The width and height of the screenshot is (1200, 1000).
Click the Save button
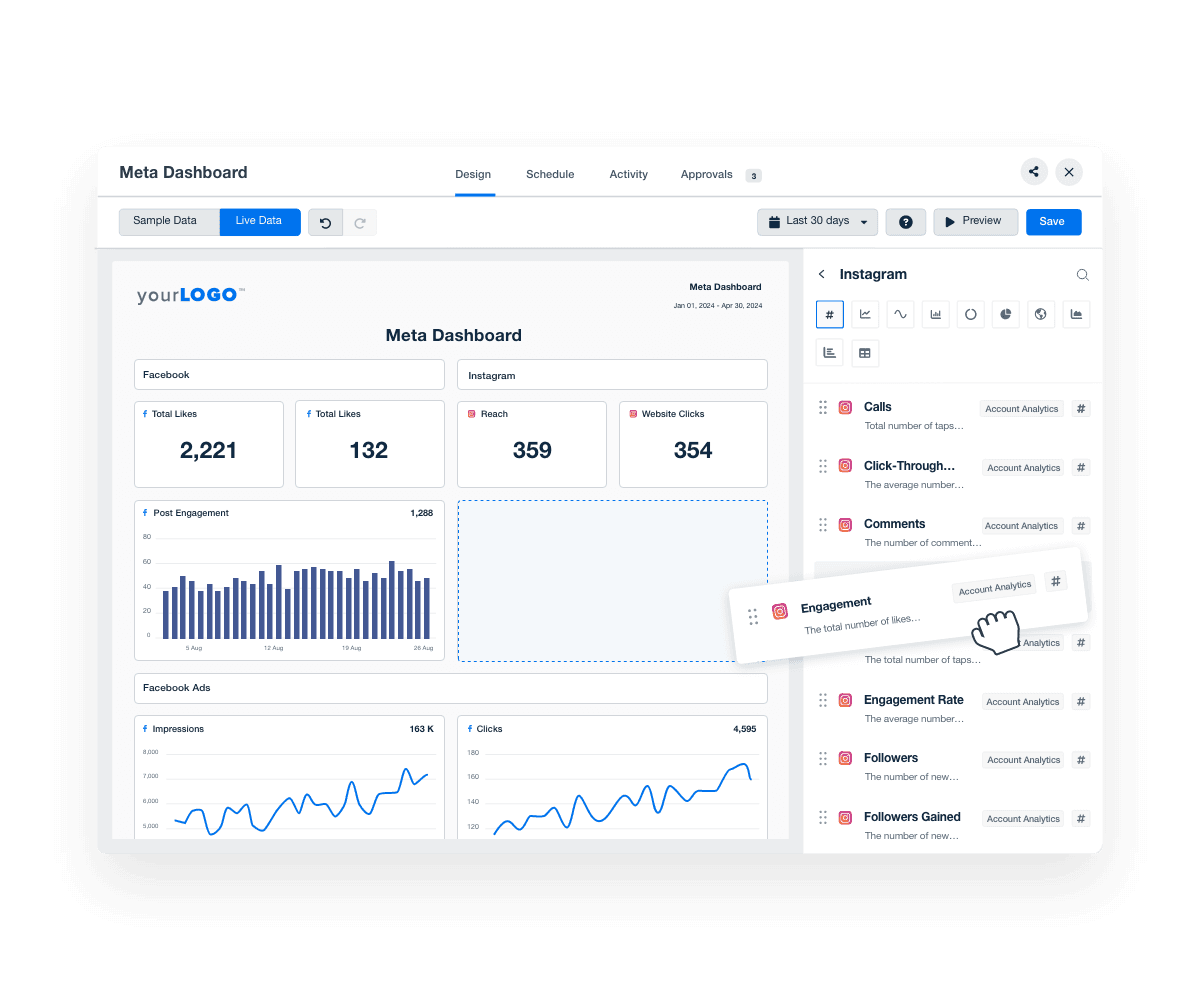click(1053, 222)
